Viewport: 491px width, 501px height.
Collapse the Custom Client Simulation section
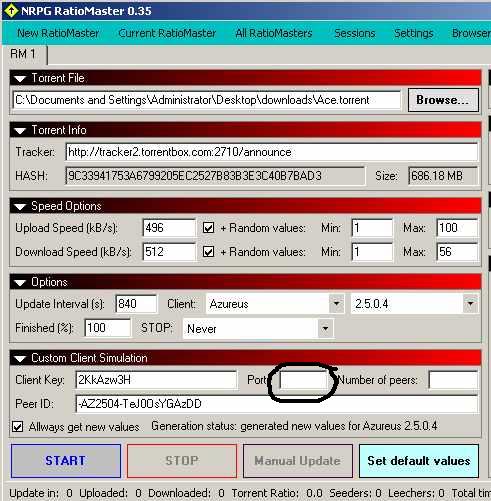coord(20,359)
